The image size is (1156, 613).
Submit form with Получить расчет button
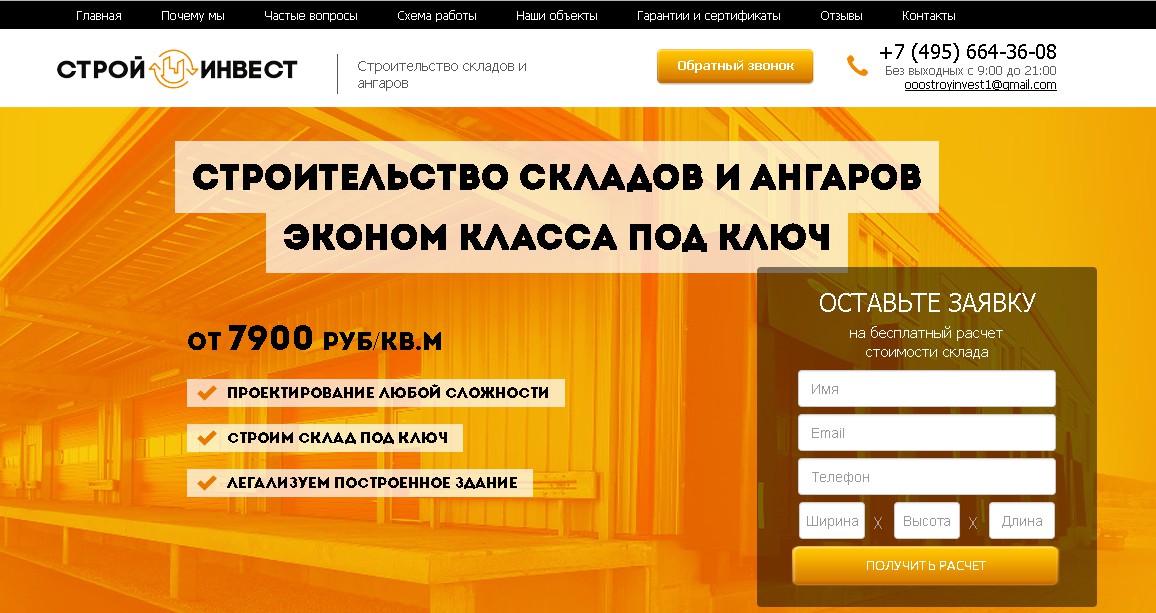925,565
